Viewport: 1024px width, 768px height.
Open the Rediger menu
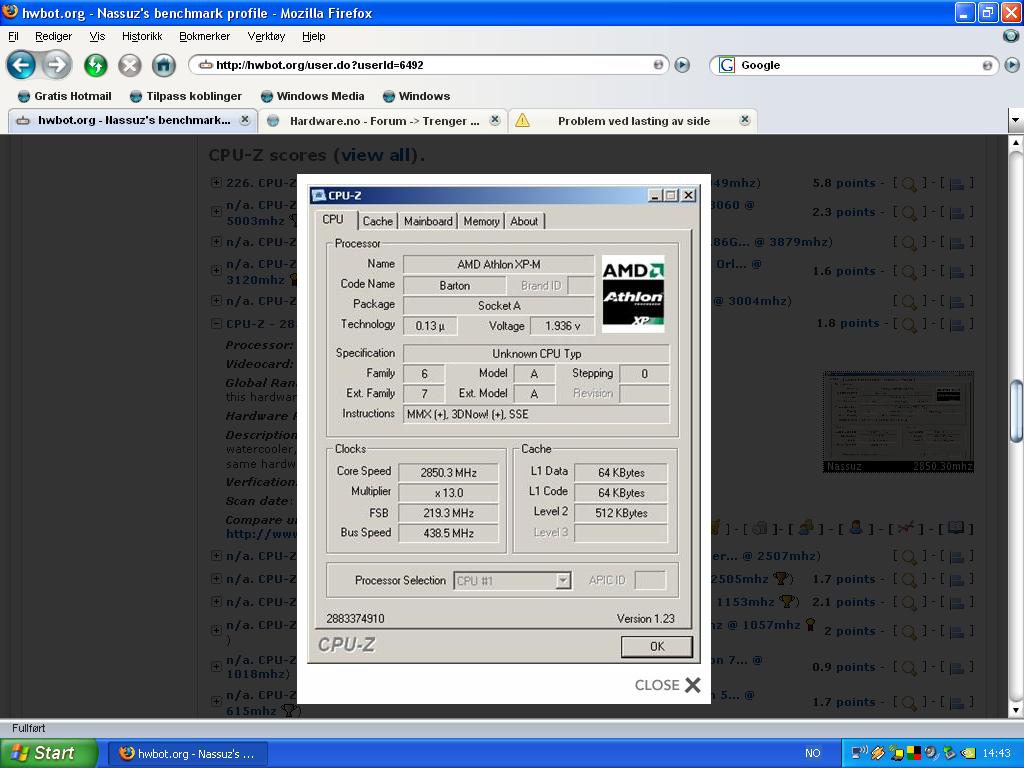54,37
